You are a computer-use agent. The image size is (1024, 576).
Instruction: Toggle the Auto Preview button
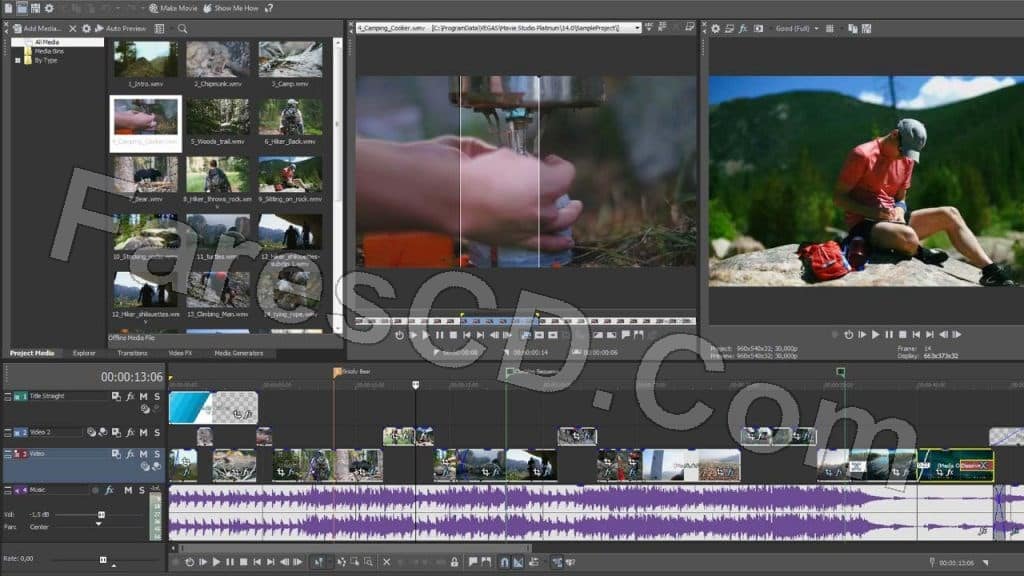(x=121, y=29)
